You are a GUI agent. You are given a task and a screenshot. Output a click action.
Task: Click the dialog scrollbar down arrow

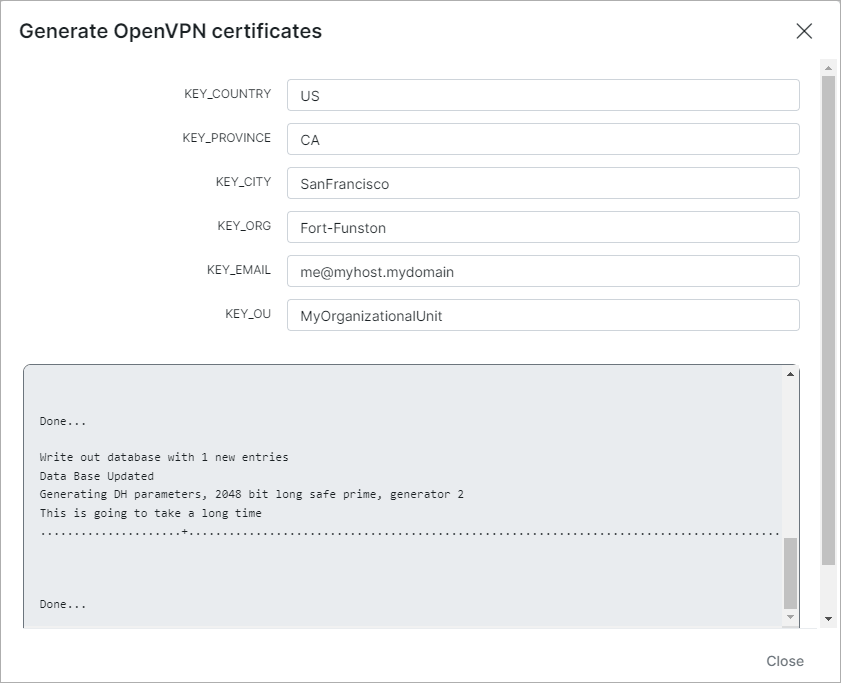point(828,620)
